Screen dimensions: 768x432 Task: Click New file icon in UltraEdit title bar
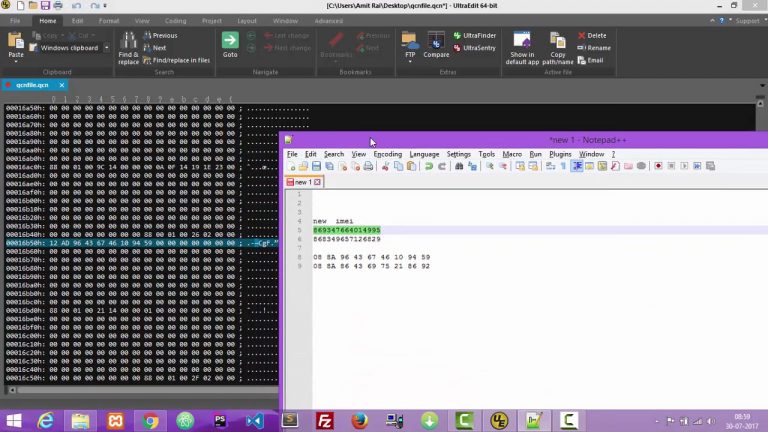point(21,6)
